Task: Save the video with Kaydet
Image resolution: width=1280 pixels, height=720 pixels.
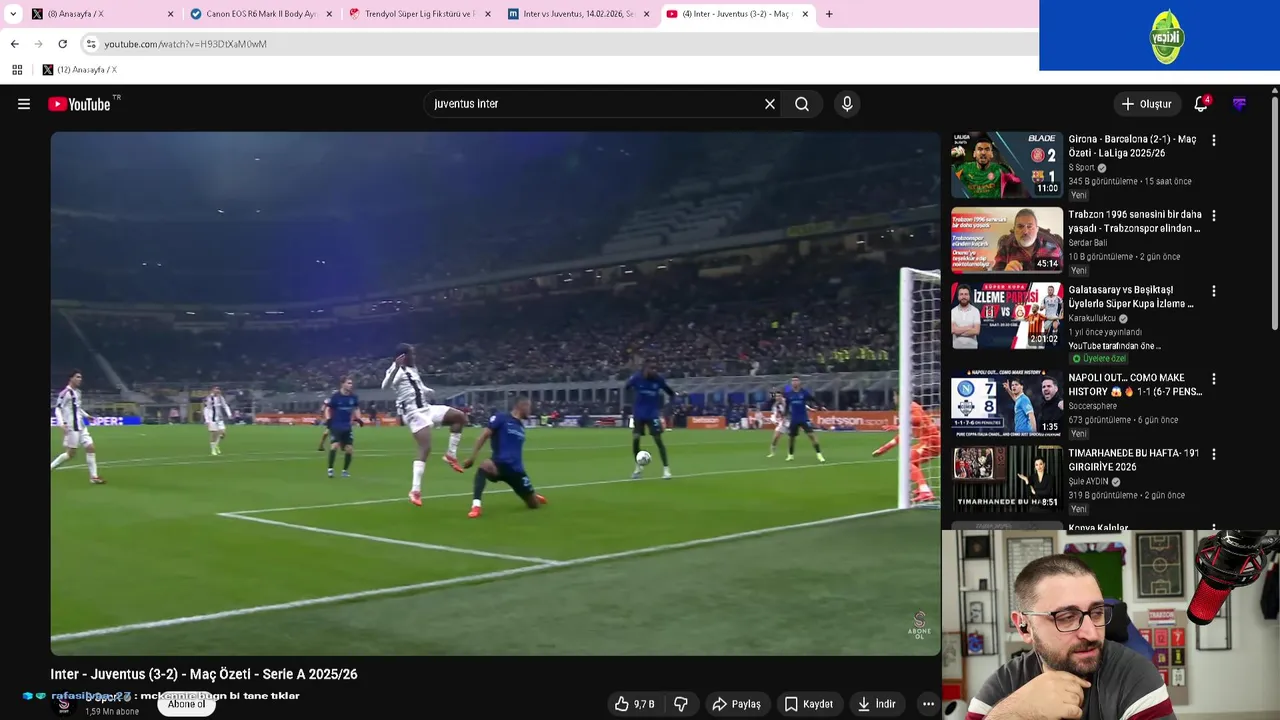Action: [808, 704]
